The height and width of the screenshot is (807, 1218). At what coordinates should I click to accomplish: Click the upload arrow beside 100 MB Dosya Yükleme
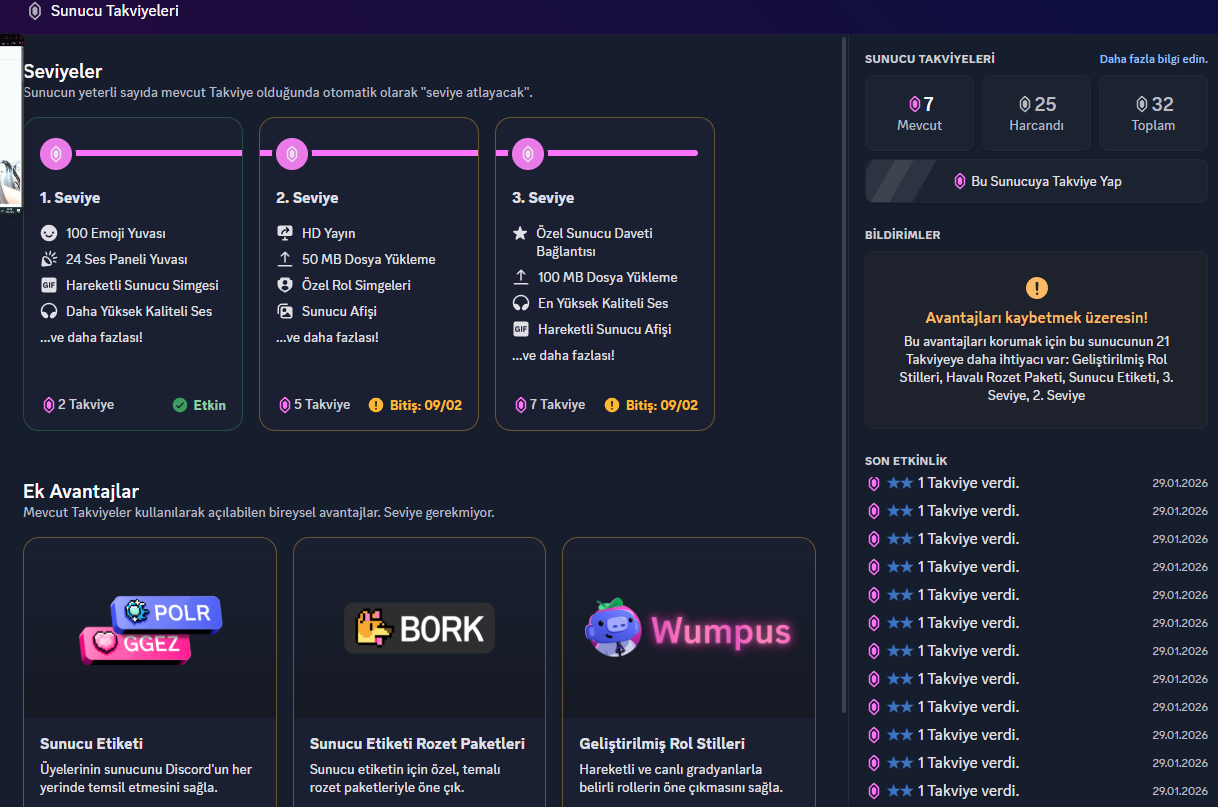520,277
